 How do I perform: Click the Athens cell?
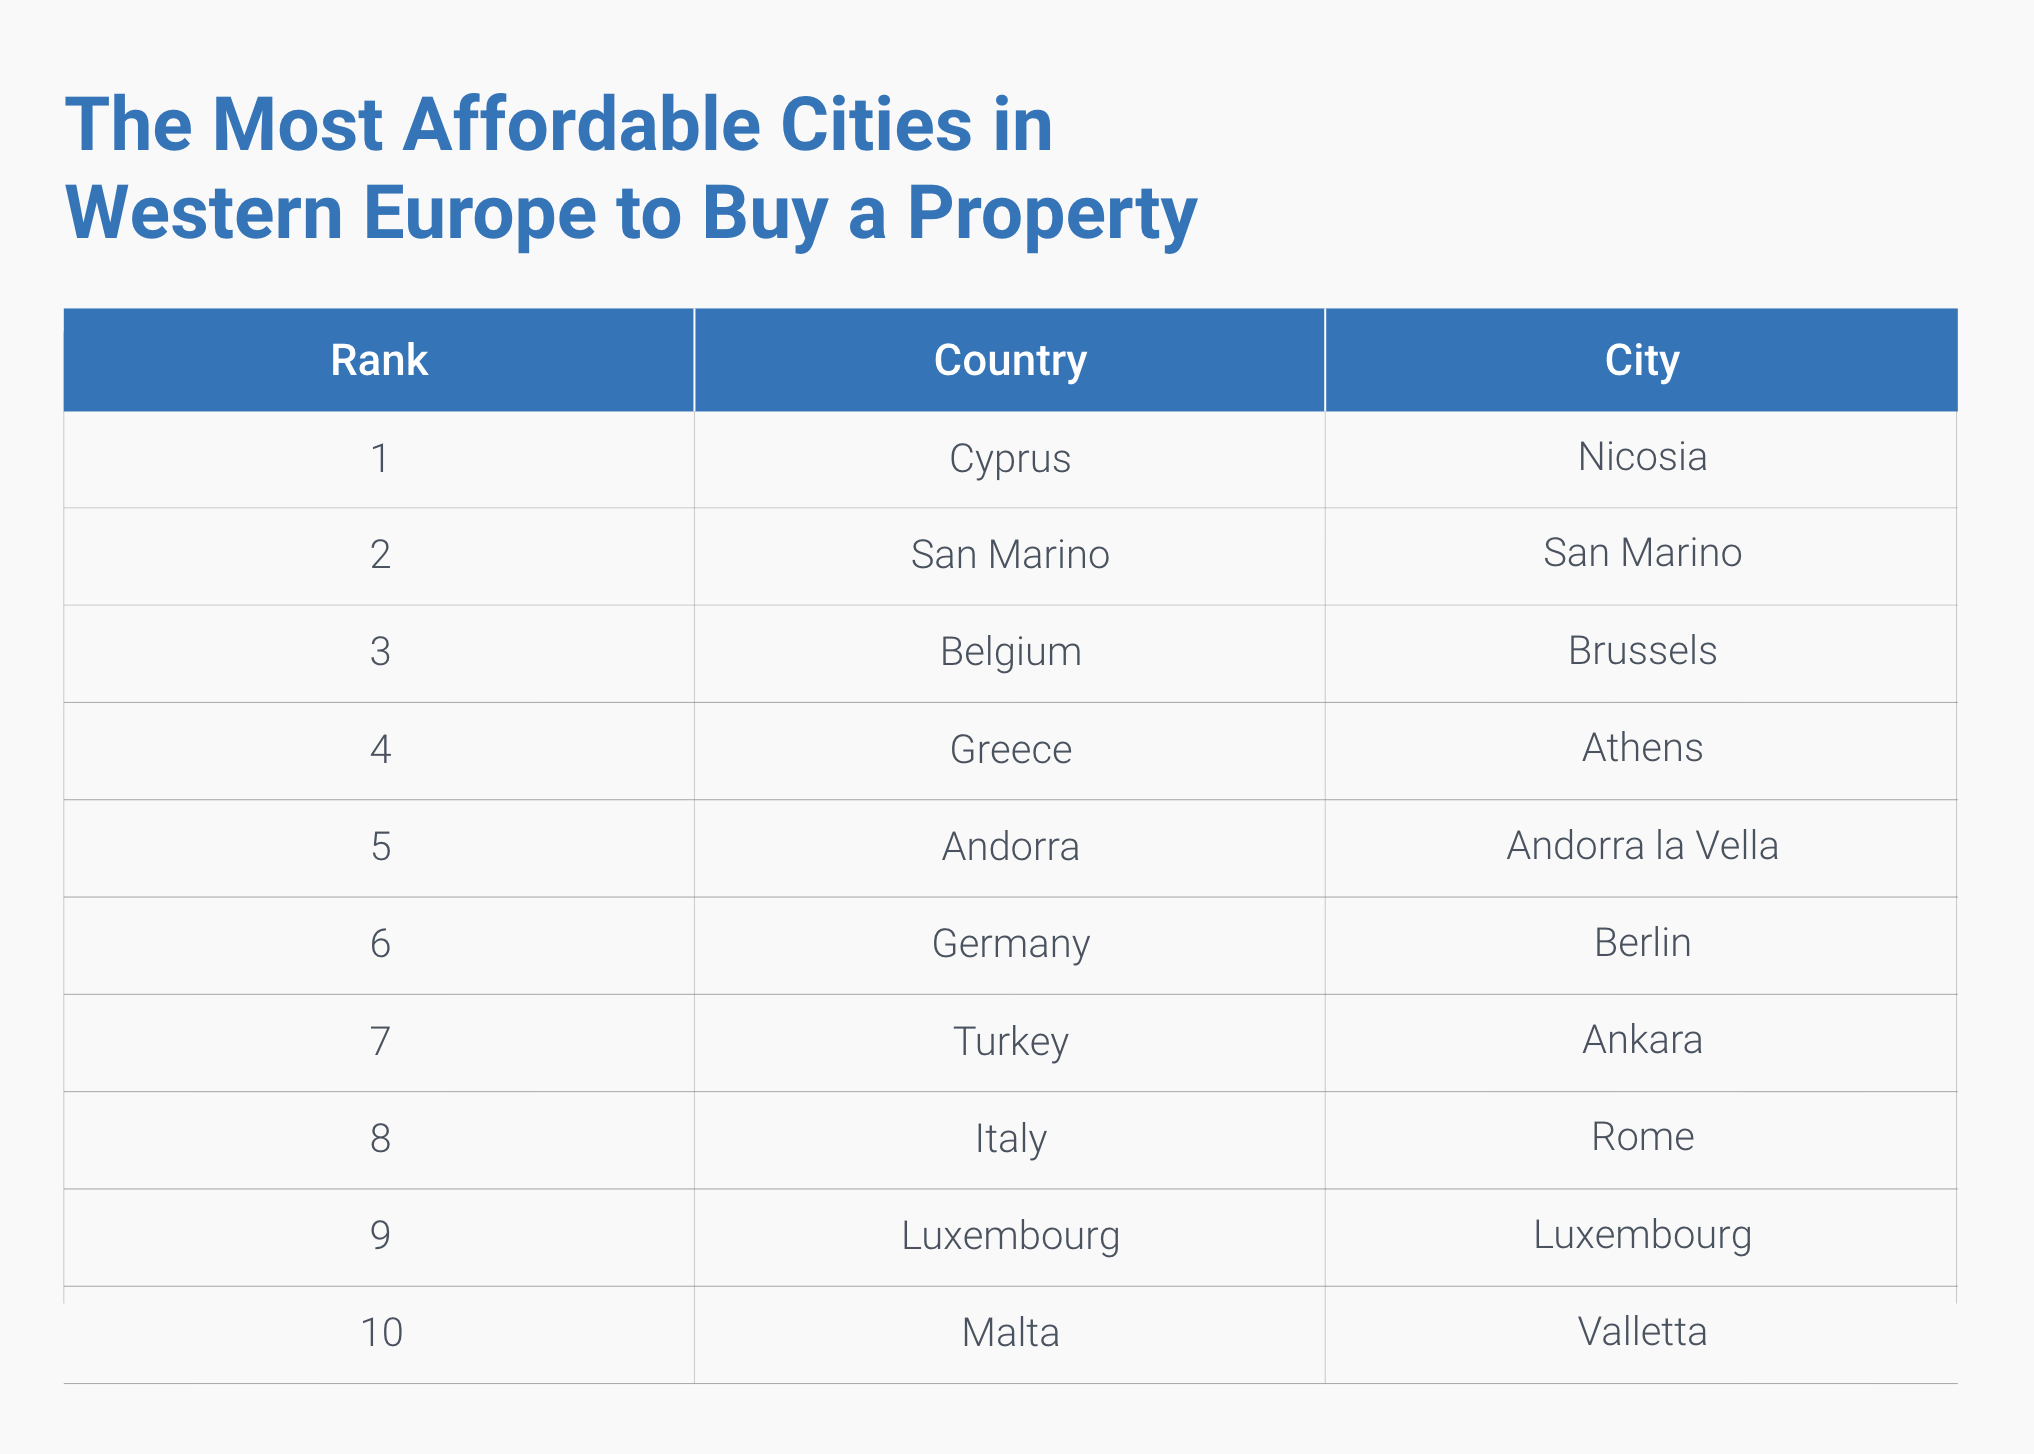click(x=1642, y=748)
